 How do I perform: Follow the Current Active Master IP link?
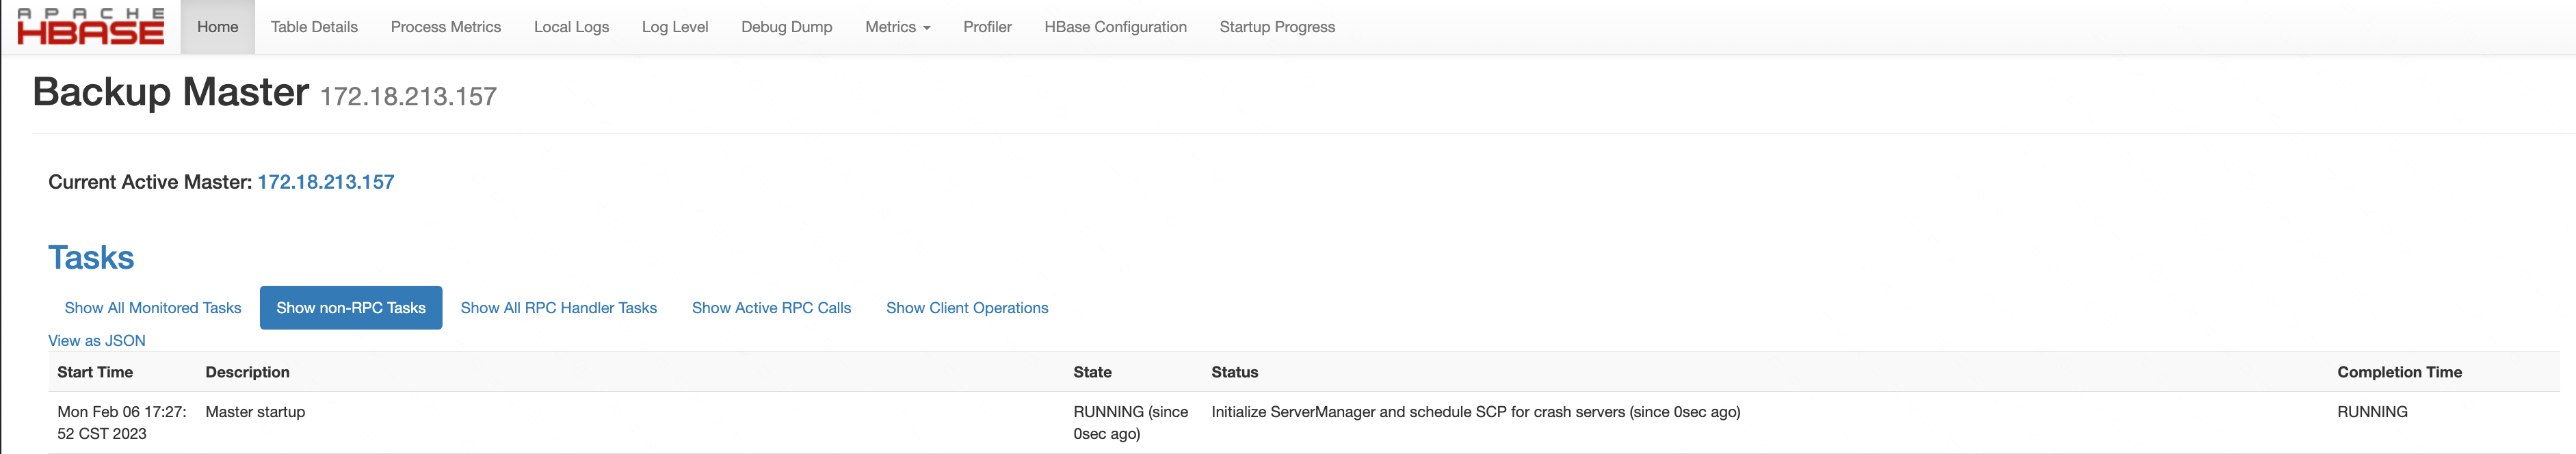point(326,182)
